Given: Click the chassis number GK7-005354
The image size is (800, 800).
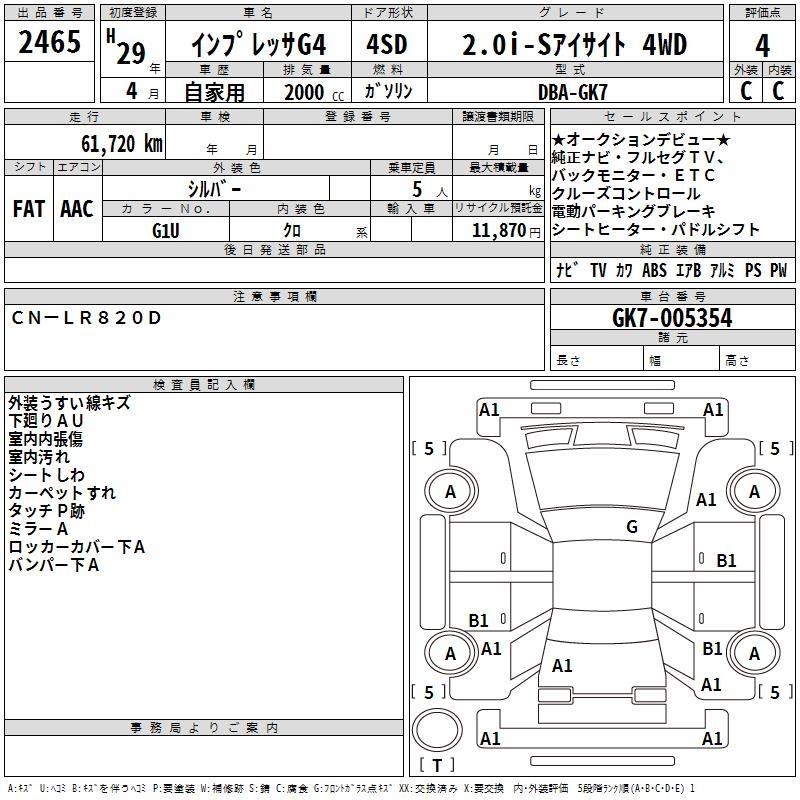Looking at the screenshot, I should (672, 318).
